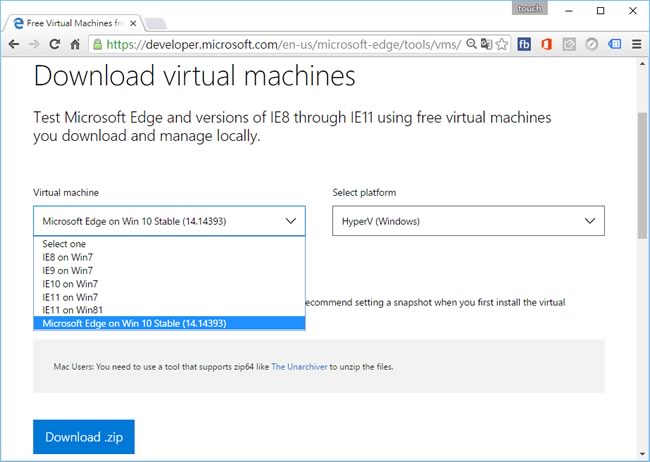The width and height of the screenshot is (650, 462).
Task: Click the zoom magnifier icon in address bar
Action: 472,44
